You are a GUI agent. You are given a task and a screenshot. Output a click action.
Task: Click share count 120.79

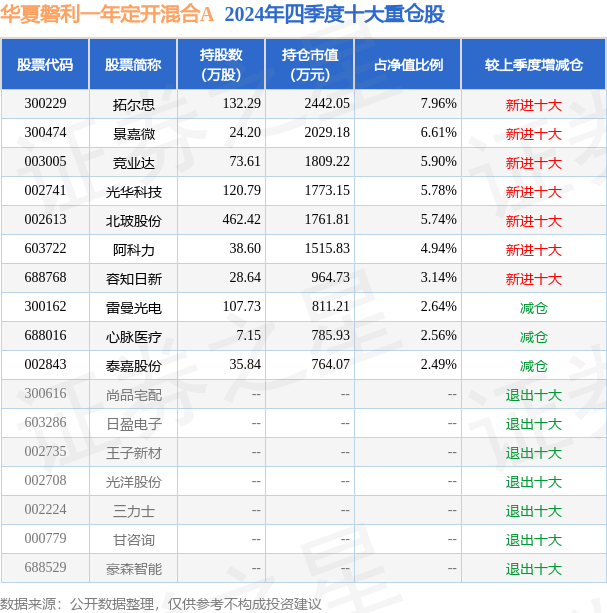coord(242,190)
